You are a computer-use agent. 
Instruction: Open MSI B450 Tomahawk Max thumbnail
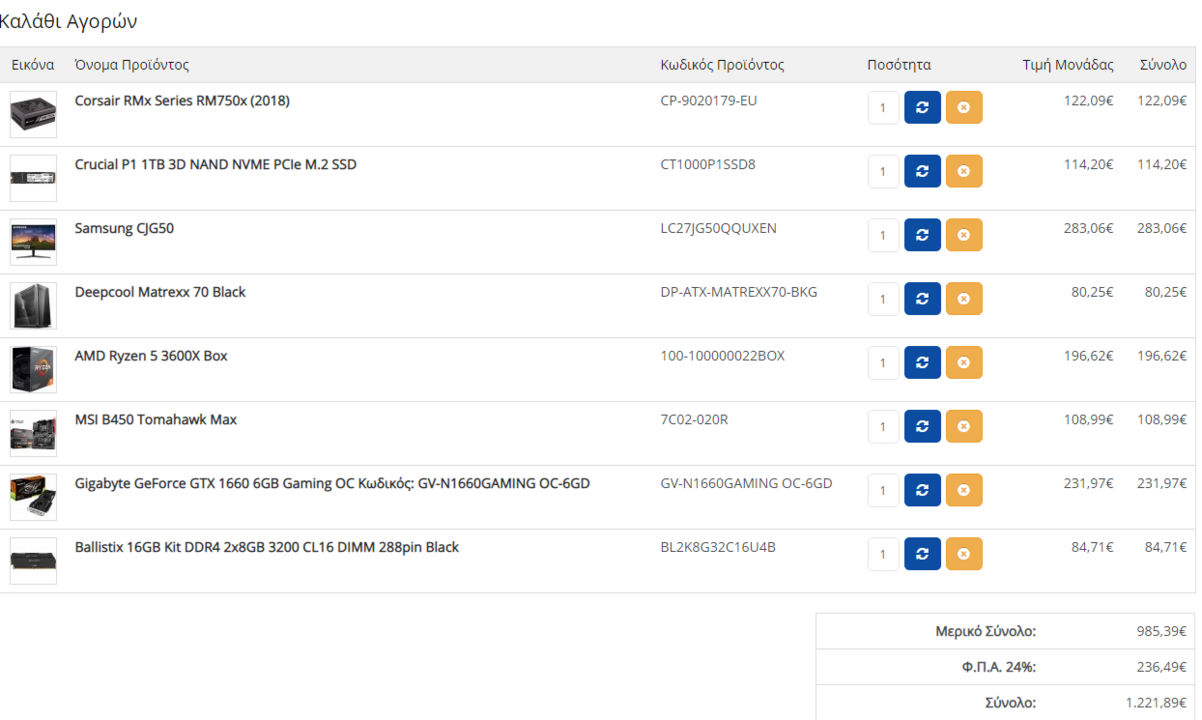point(33,434)
